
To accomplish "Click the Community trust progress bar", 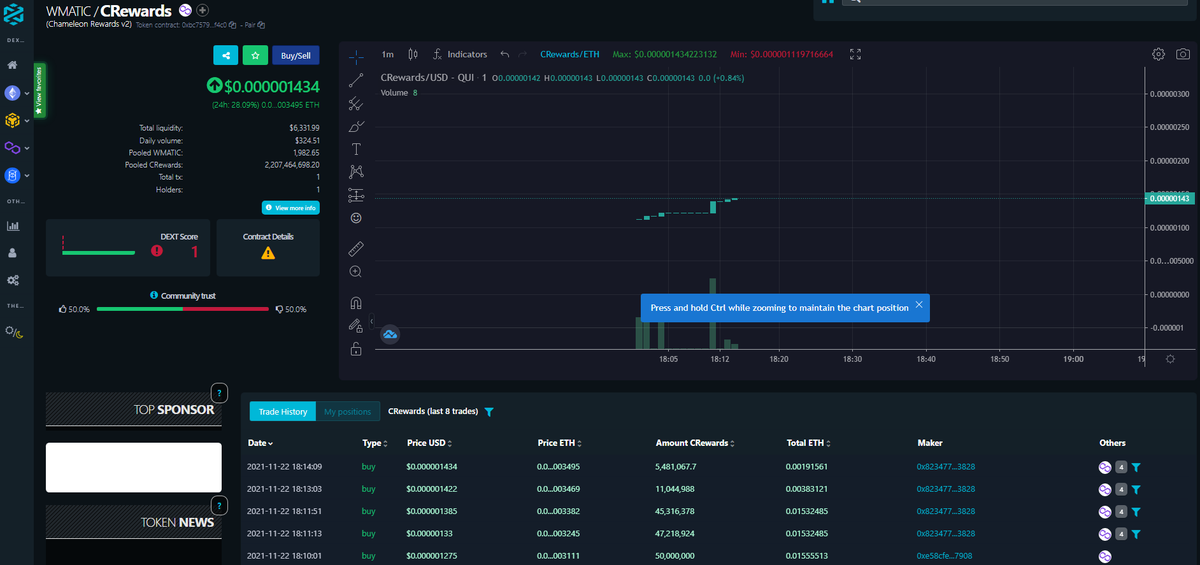I will pos(183,309).
